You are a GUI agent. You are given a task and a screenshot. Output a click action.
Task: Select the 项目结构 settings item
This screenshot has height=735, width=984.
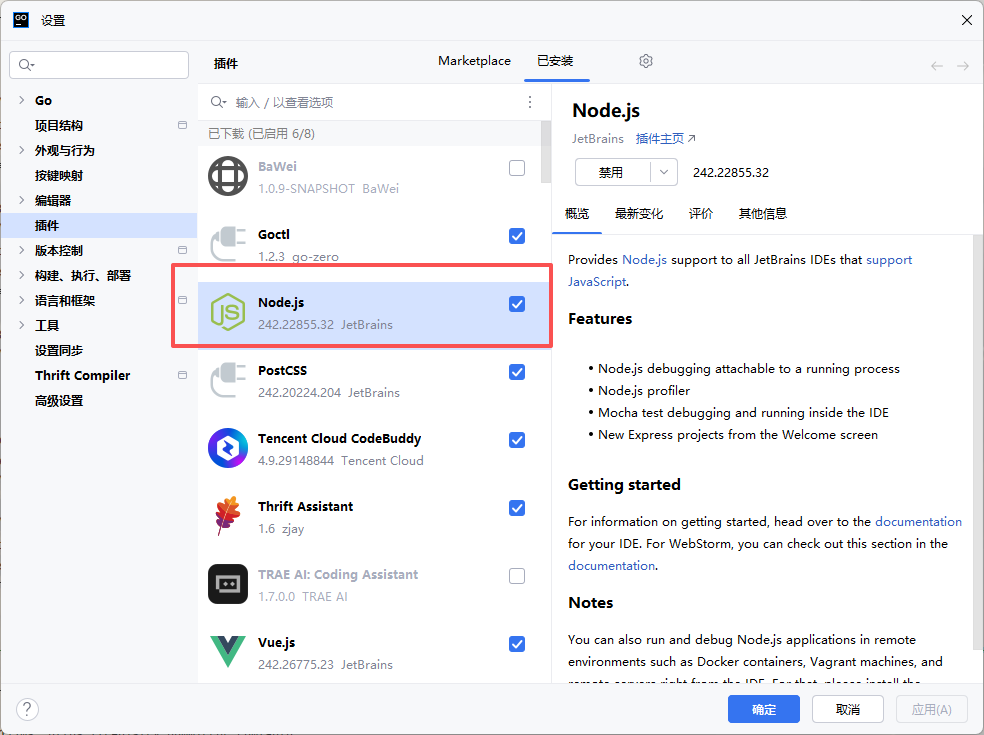tap(59, 125)
